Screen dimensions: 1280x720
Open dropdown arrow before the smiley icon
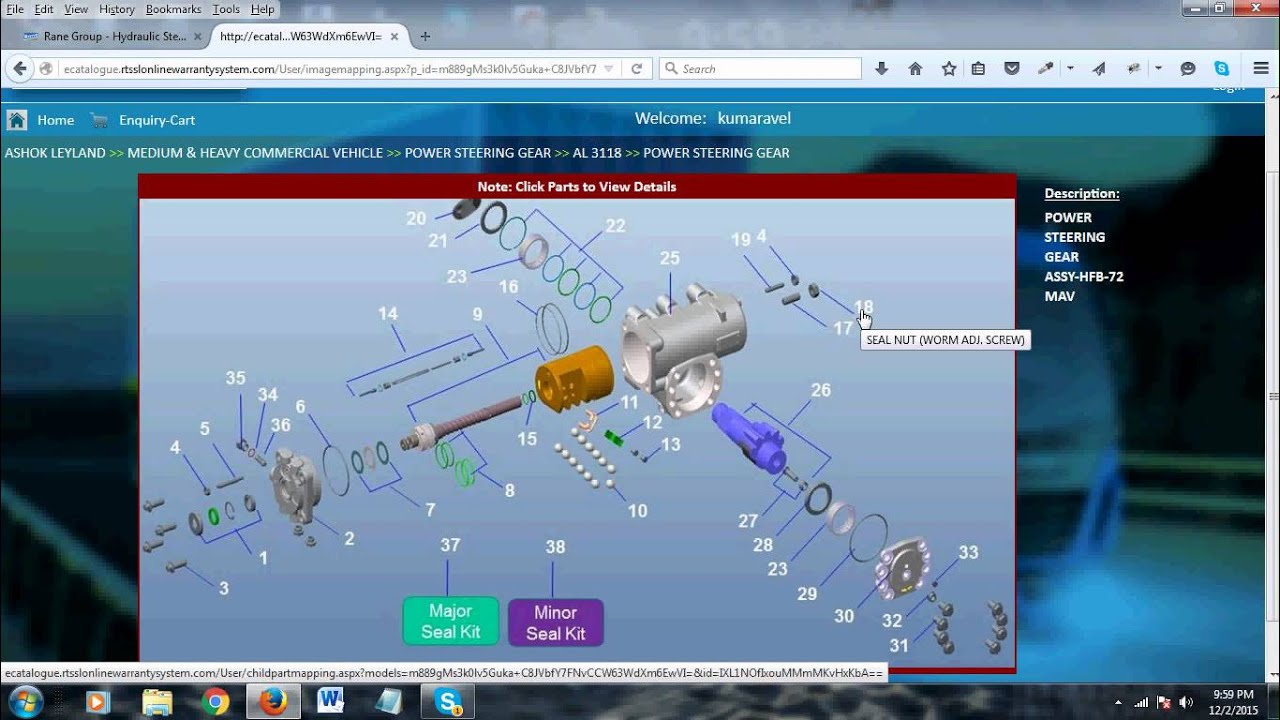[x=1158, y=69]
